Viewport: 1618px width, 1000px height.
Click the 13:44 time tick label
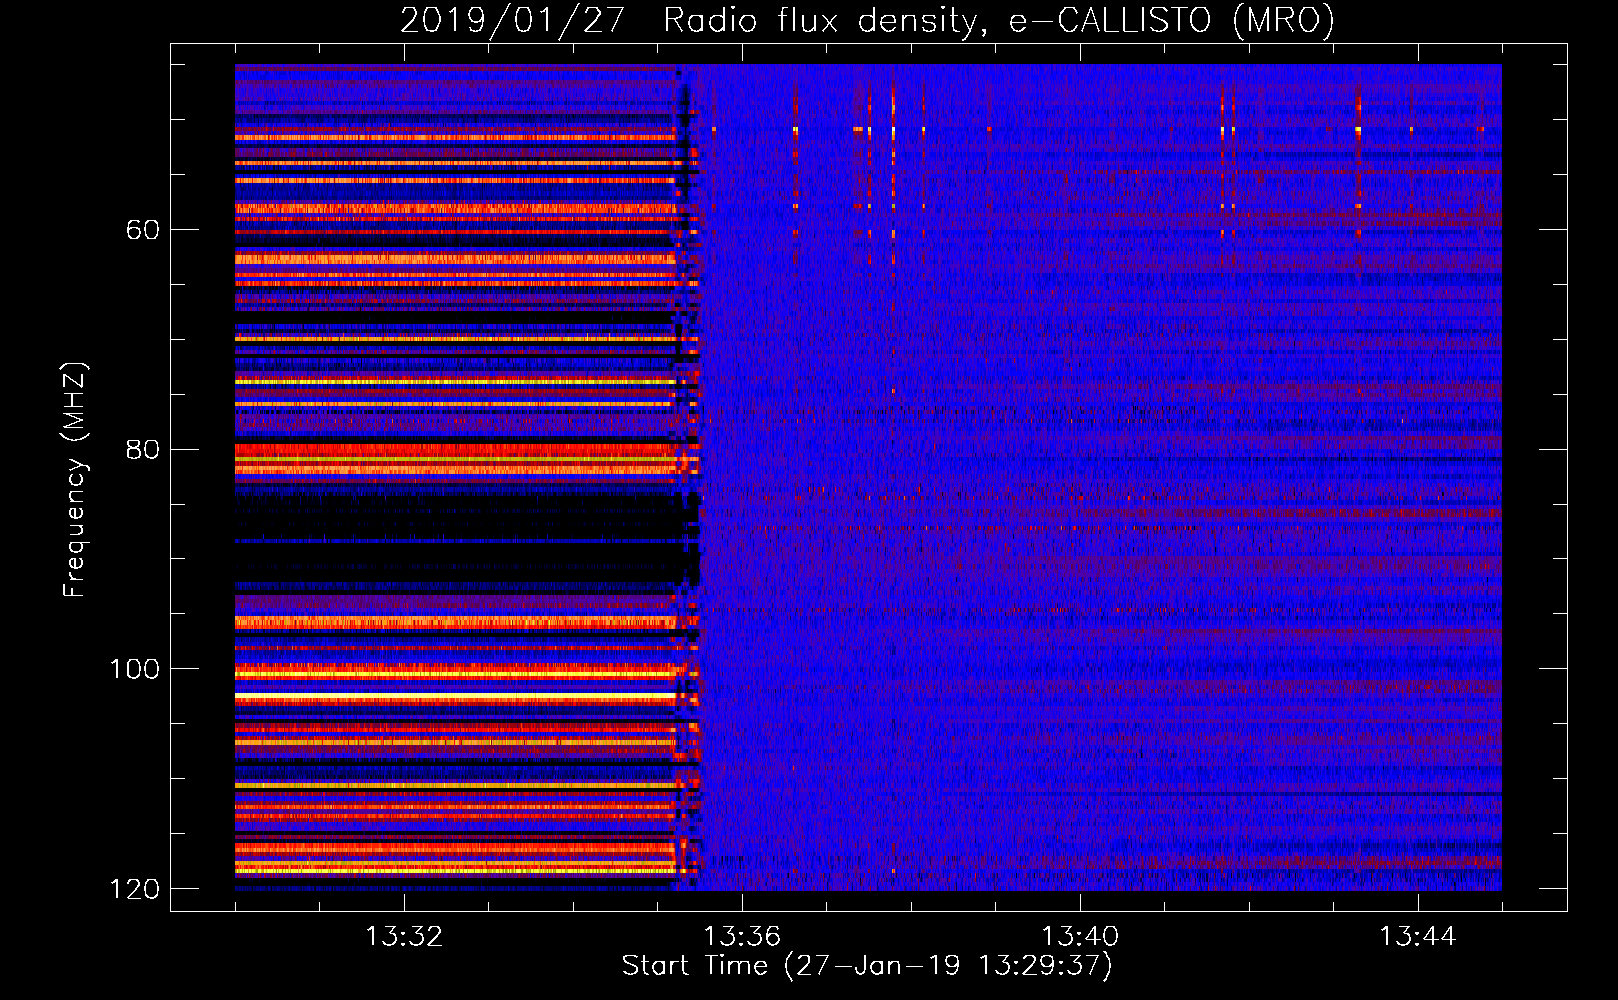pos(1418,937)
